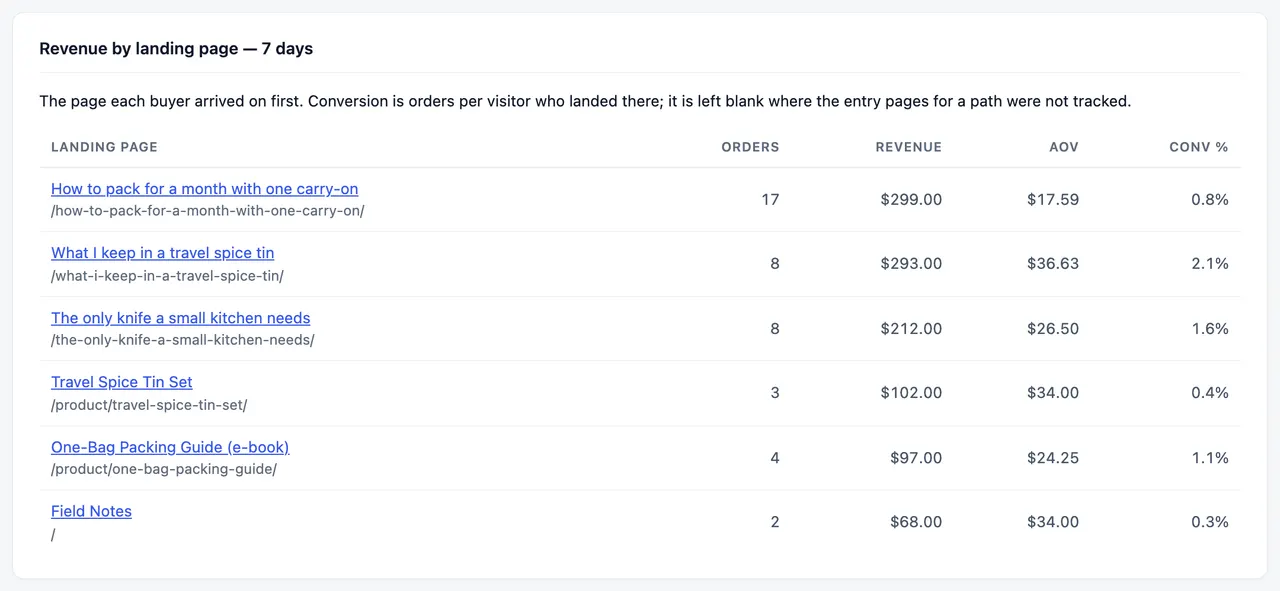Click the REVENUE column header

[908, 147]
